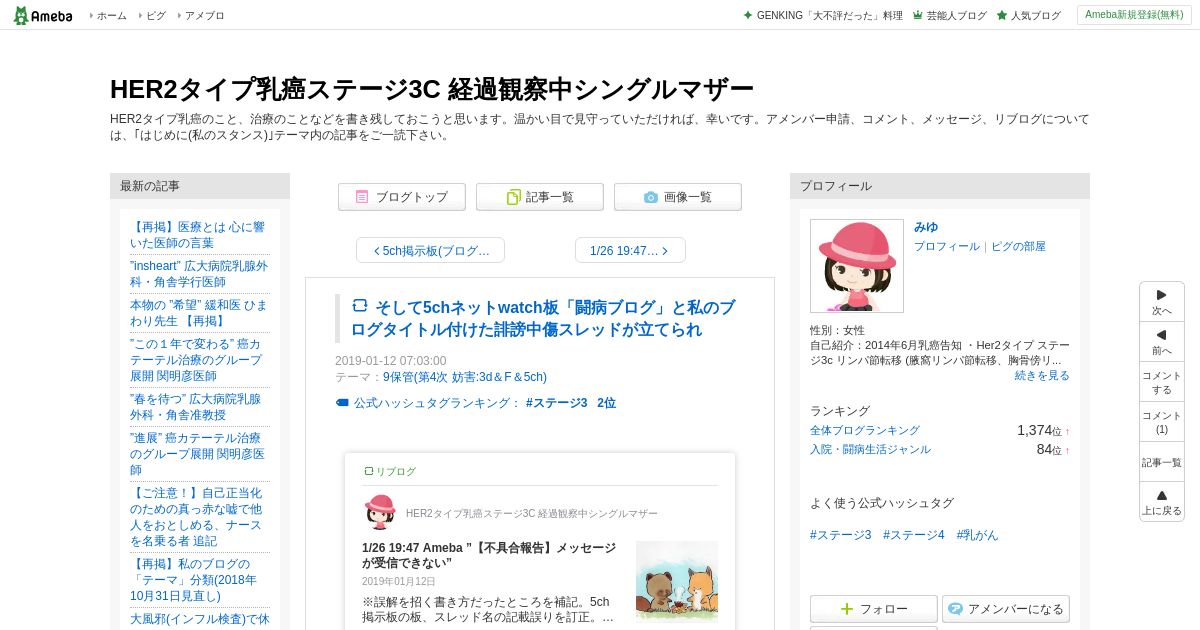
Task: Open reblogged post 1/26 19:47 Ameba 不具合報告
Action: click(x=489, y=555)
